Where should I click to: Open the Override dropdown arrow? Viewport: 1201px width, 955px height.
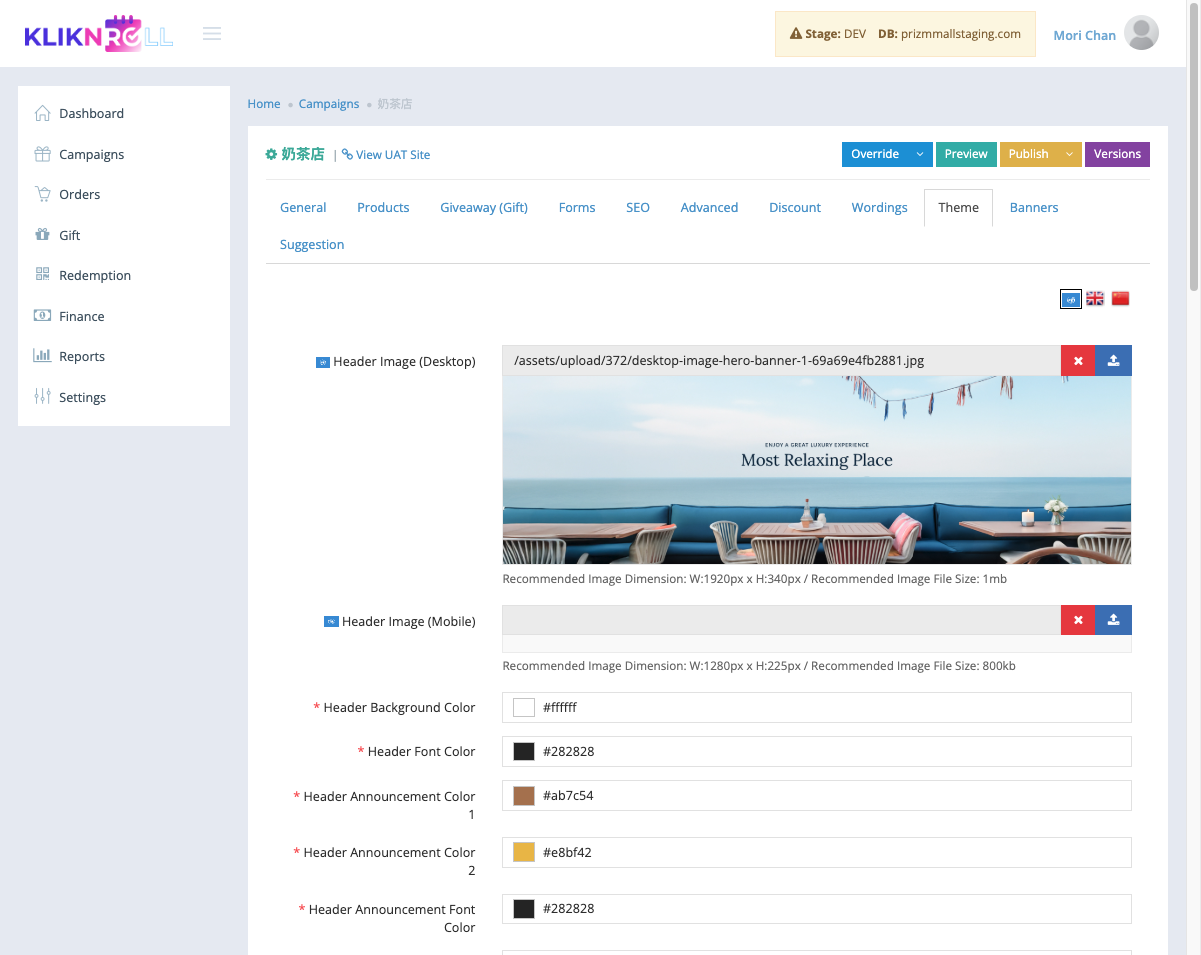click(x=920, y=154)
